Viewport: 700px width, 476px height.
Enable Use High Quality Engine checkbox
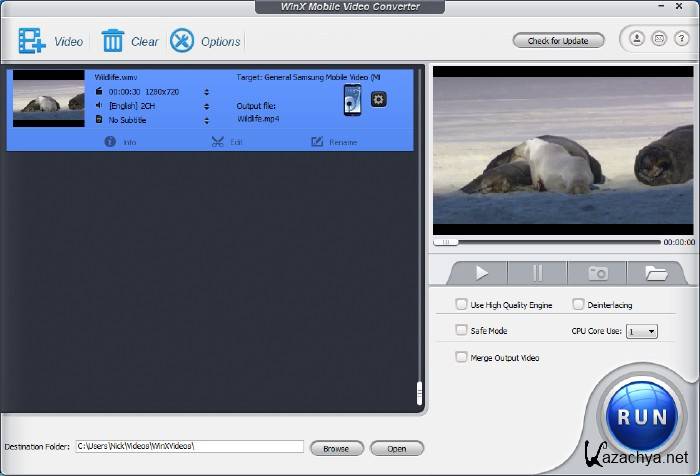pyautogui.click(x=461, y=304)
